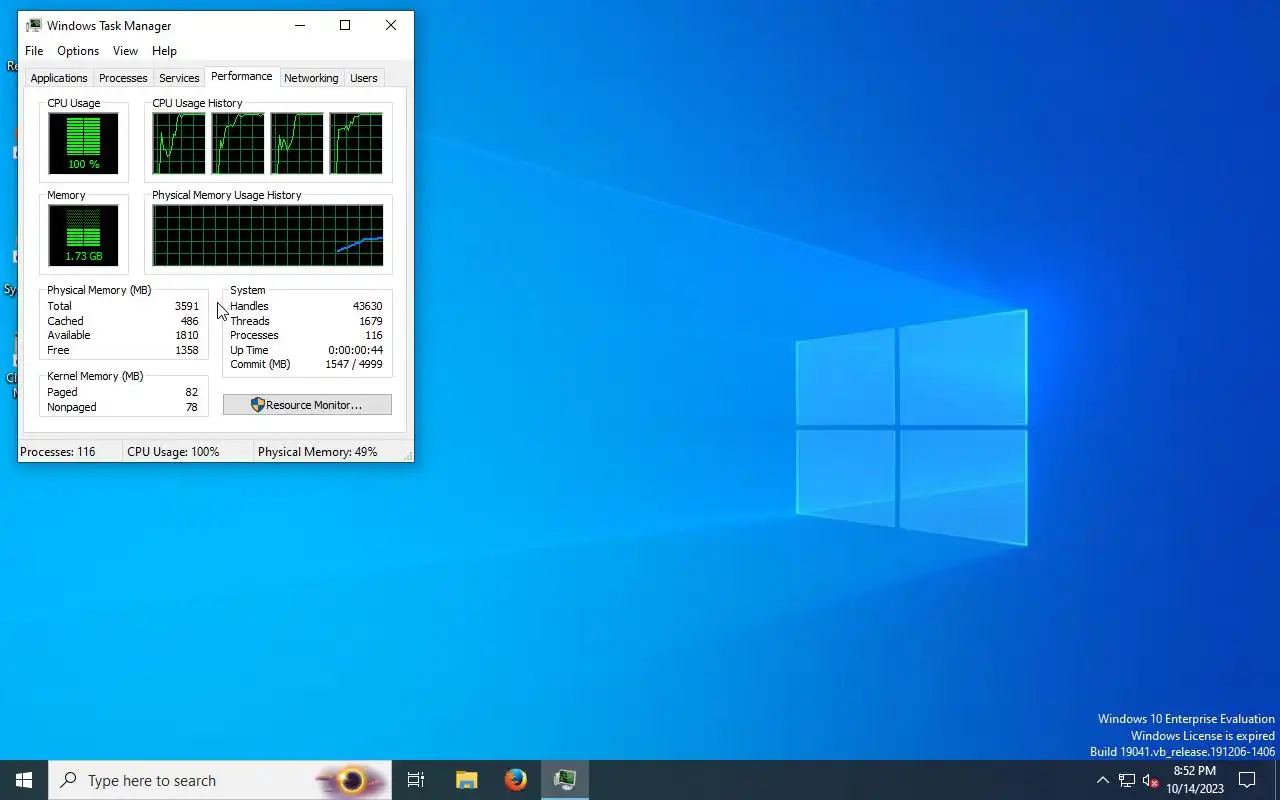Open the clock showing 8:52 PM
Viewport: 1280px width, 800px height.
coord(1194,780)
